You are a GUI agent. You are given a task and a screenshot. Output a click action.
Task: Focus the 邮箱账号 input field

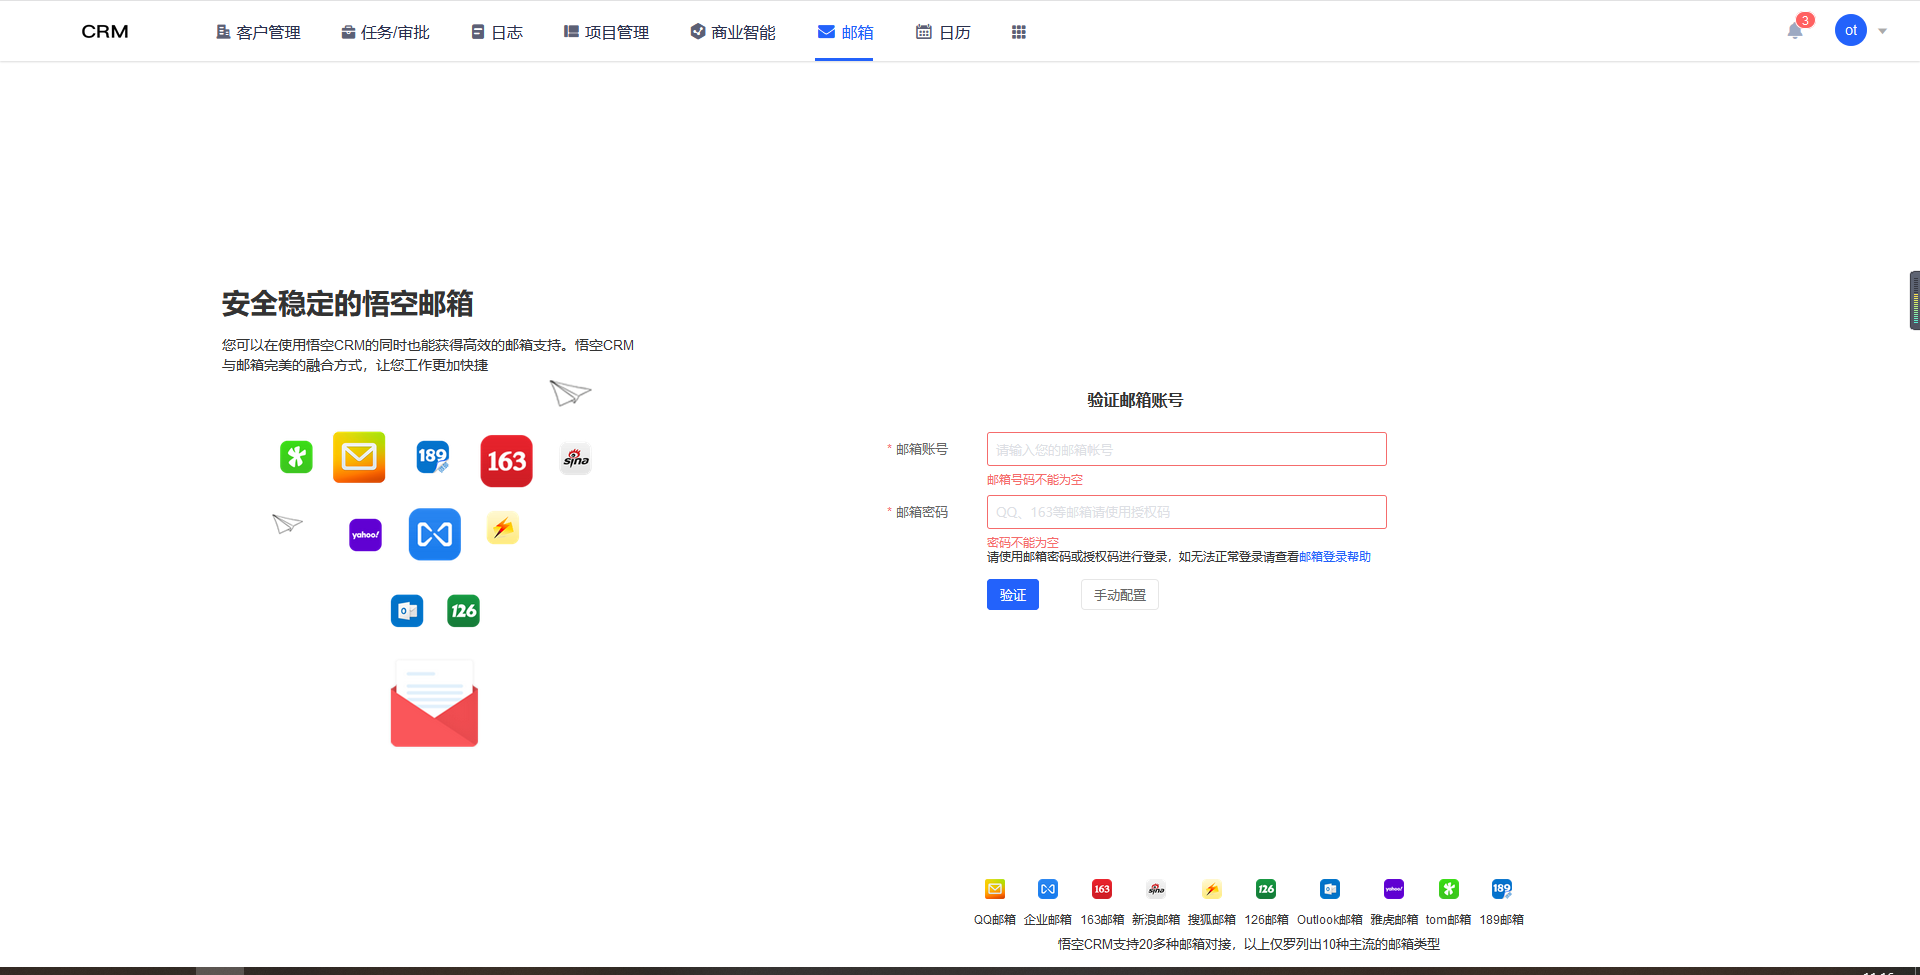(1186, 449)
